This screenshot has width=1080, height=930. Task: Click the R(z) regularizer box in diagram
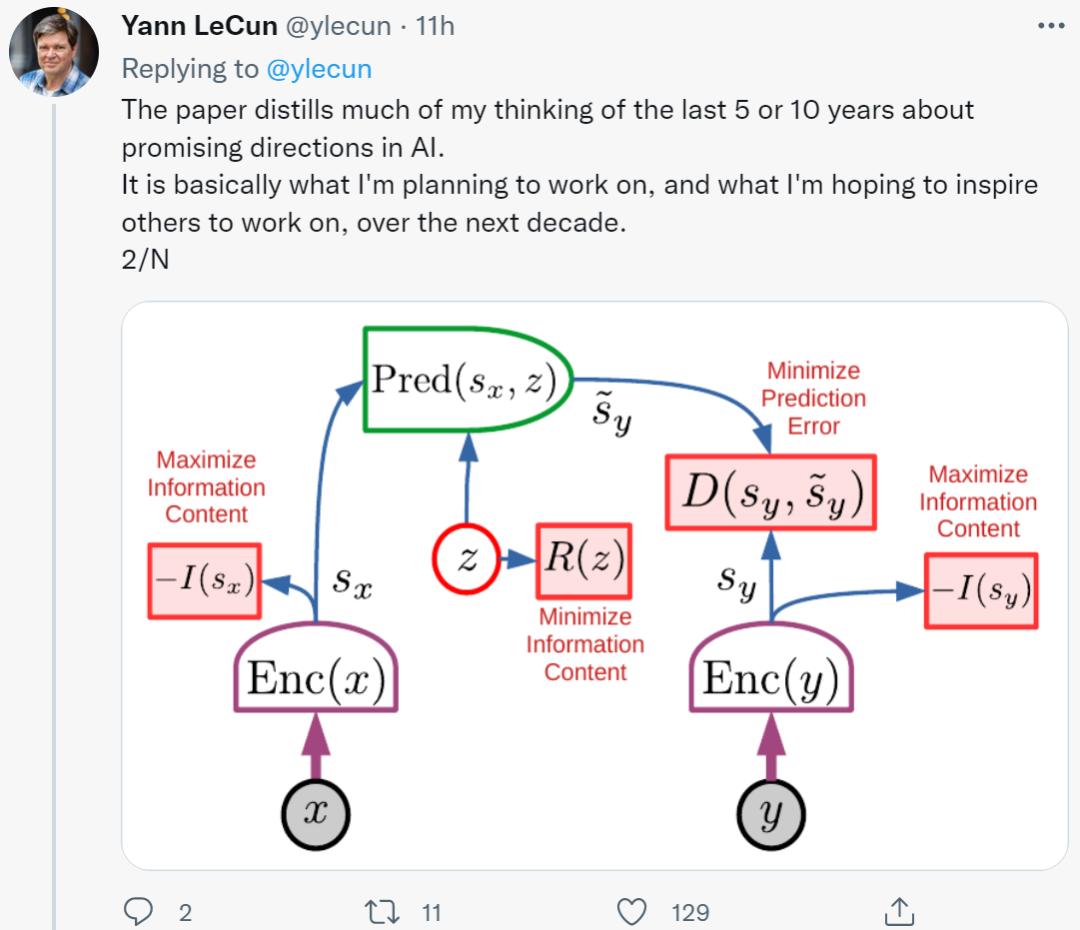(585, 560)
